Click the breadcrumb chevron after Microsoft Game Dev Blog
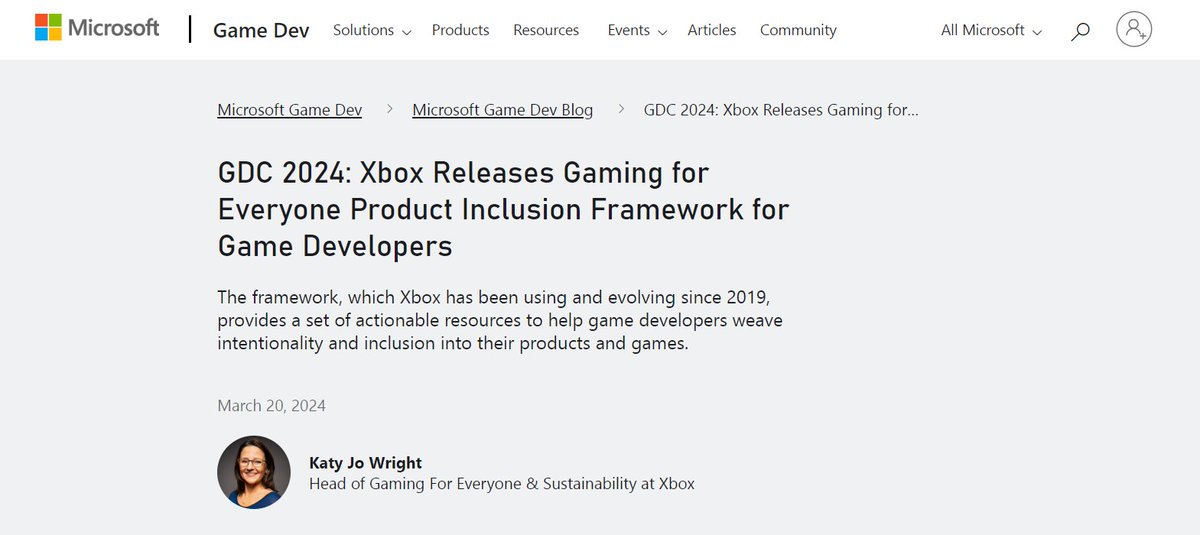Viewport: 1200px width, 535px height. coord(620,110)
